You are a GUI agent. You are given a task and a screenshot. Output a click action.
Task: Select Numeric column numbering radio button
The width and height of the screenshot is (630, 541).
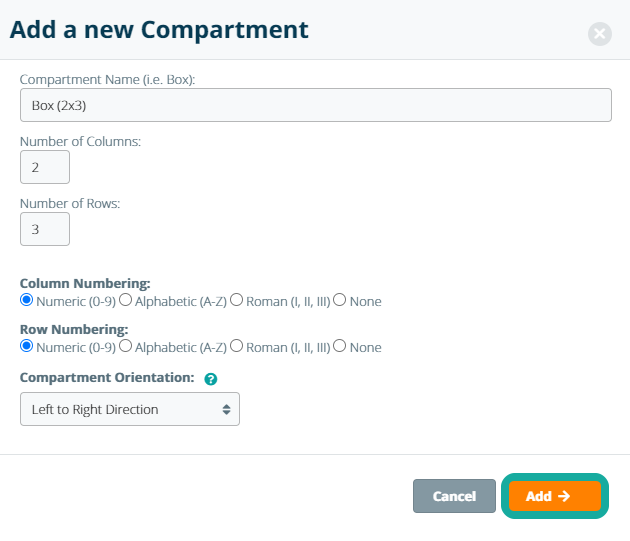click(x=27, y=300)
